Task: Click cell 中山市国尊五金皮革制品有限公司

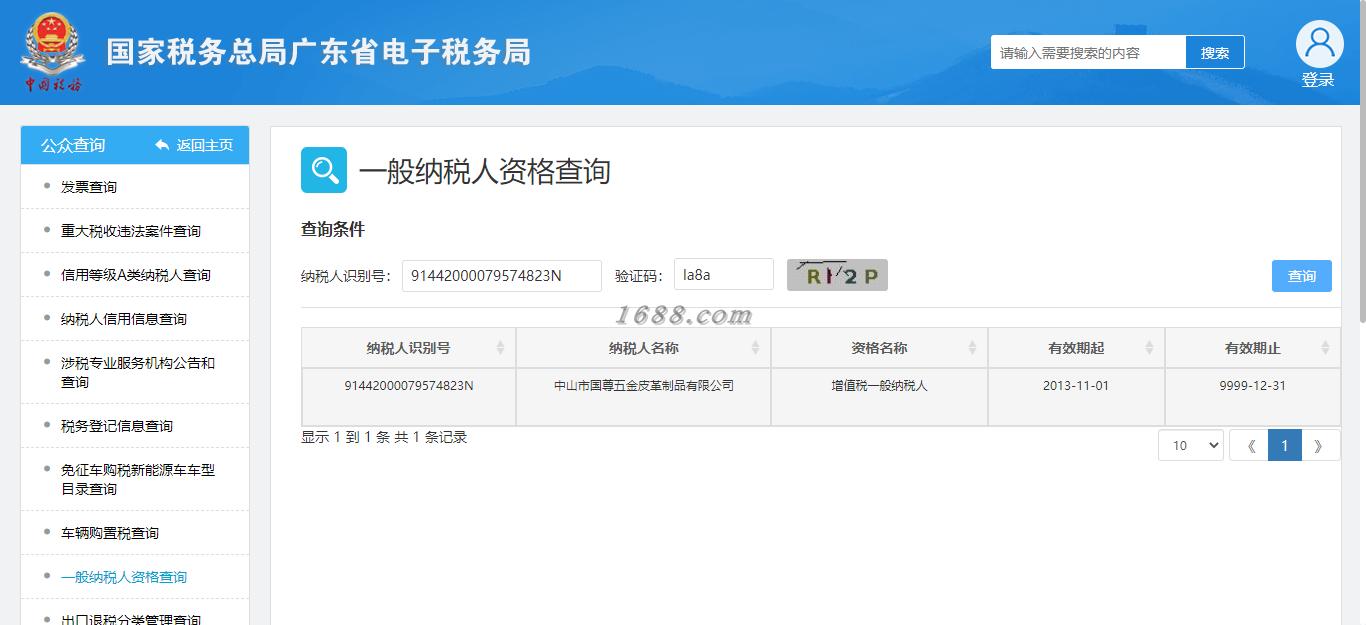Action: (644, 385)
